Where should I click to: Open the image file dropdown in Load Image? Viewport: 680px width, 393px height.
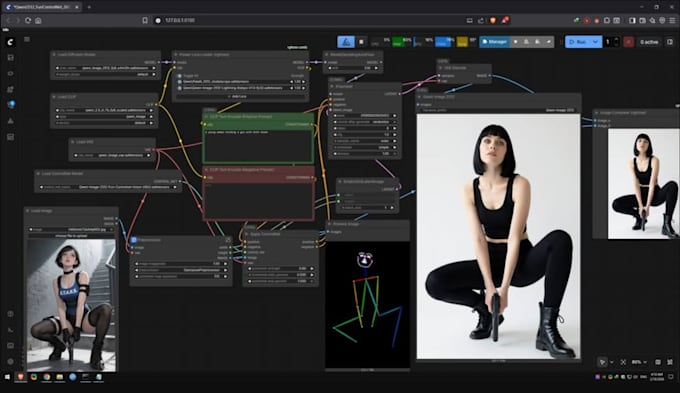pyautogui.click(x=72, y=229)
